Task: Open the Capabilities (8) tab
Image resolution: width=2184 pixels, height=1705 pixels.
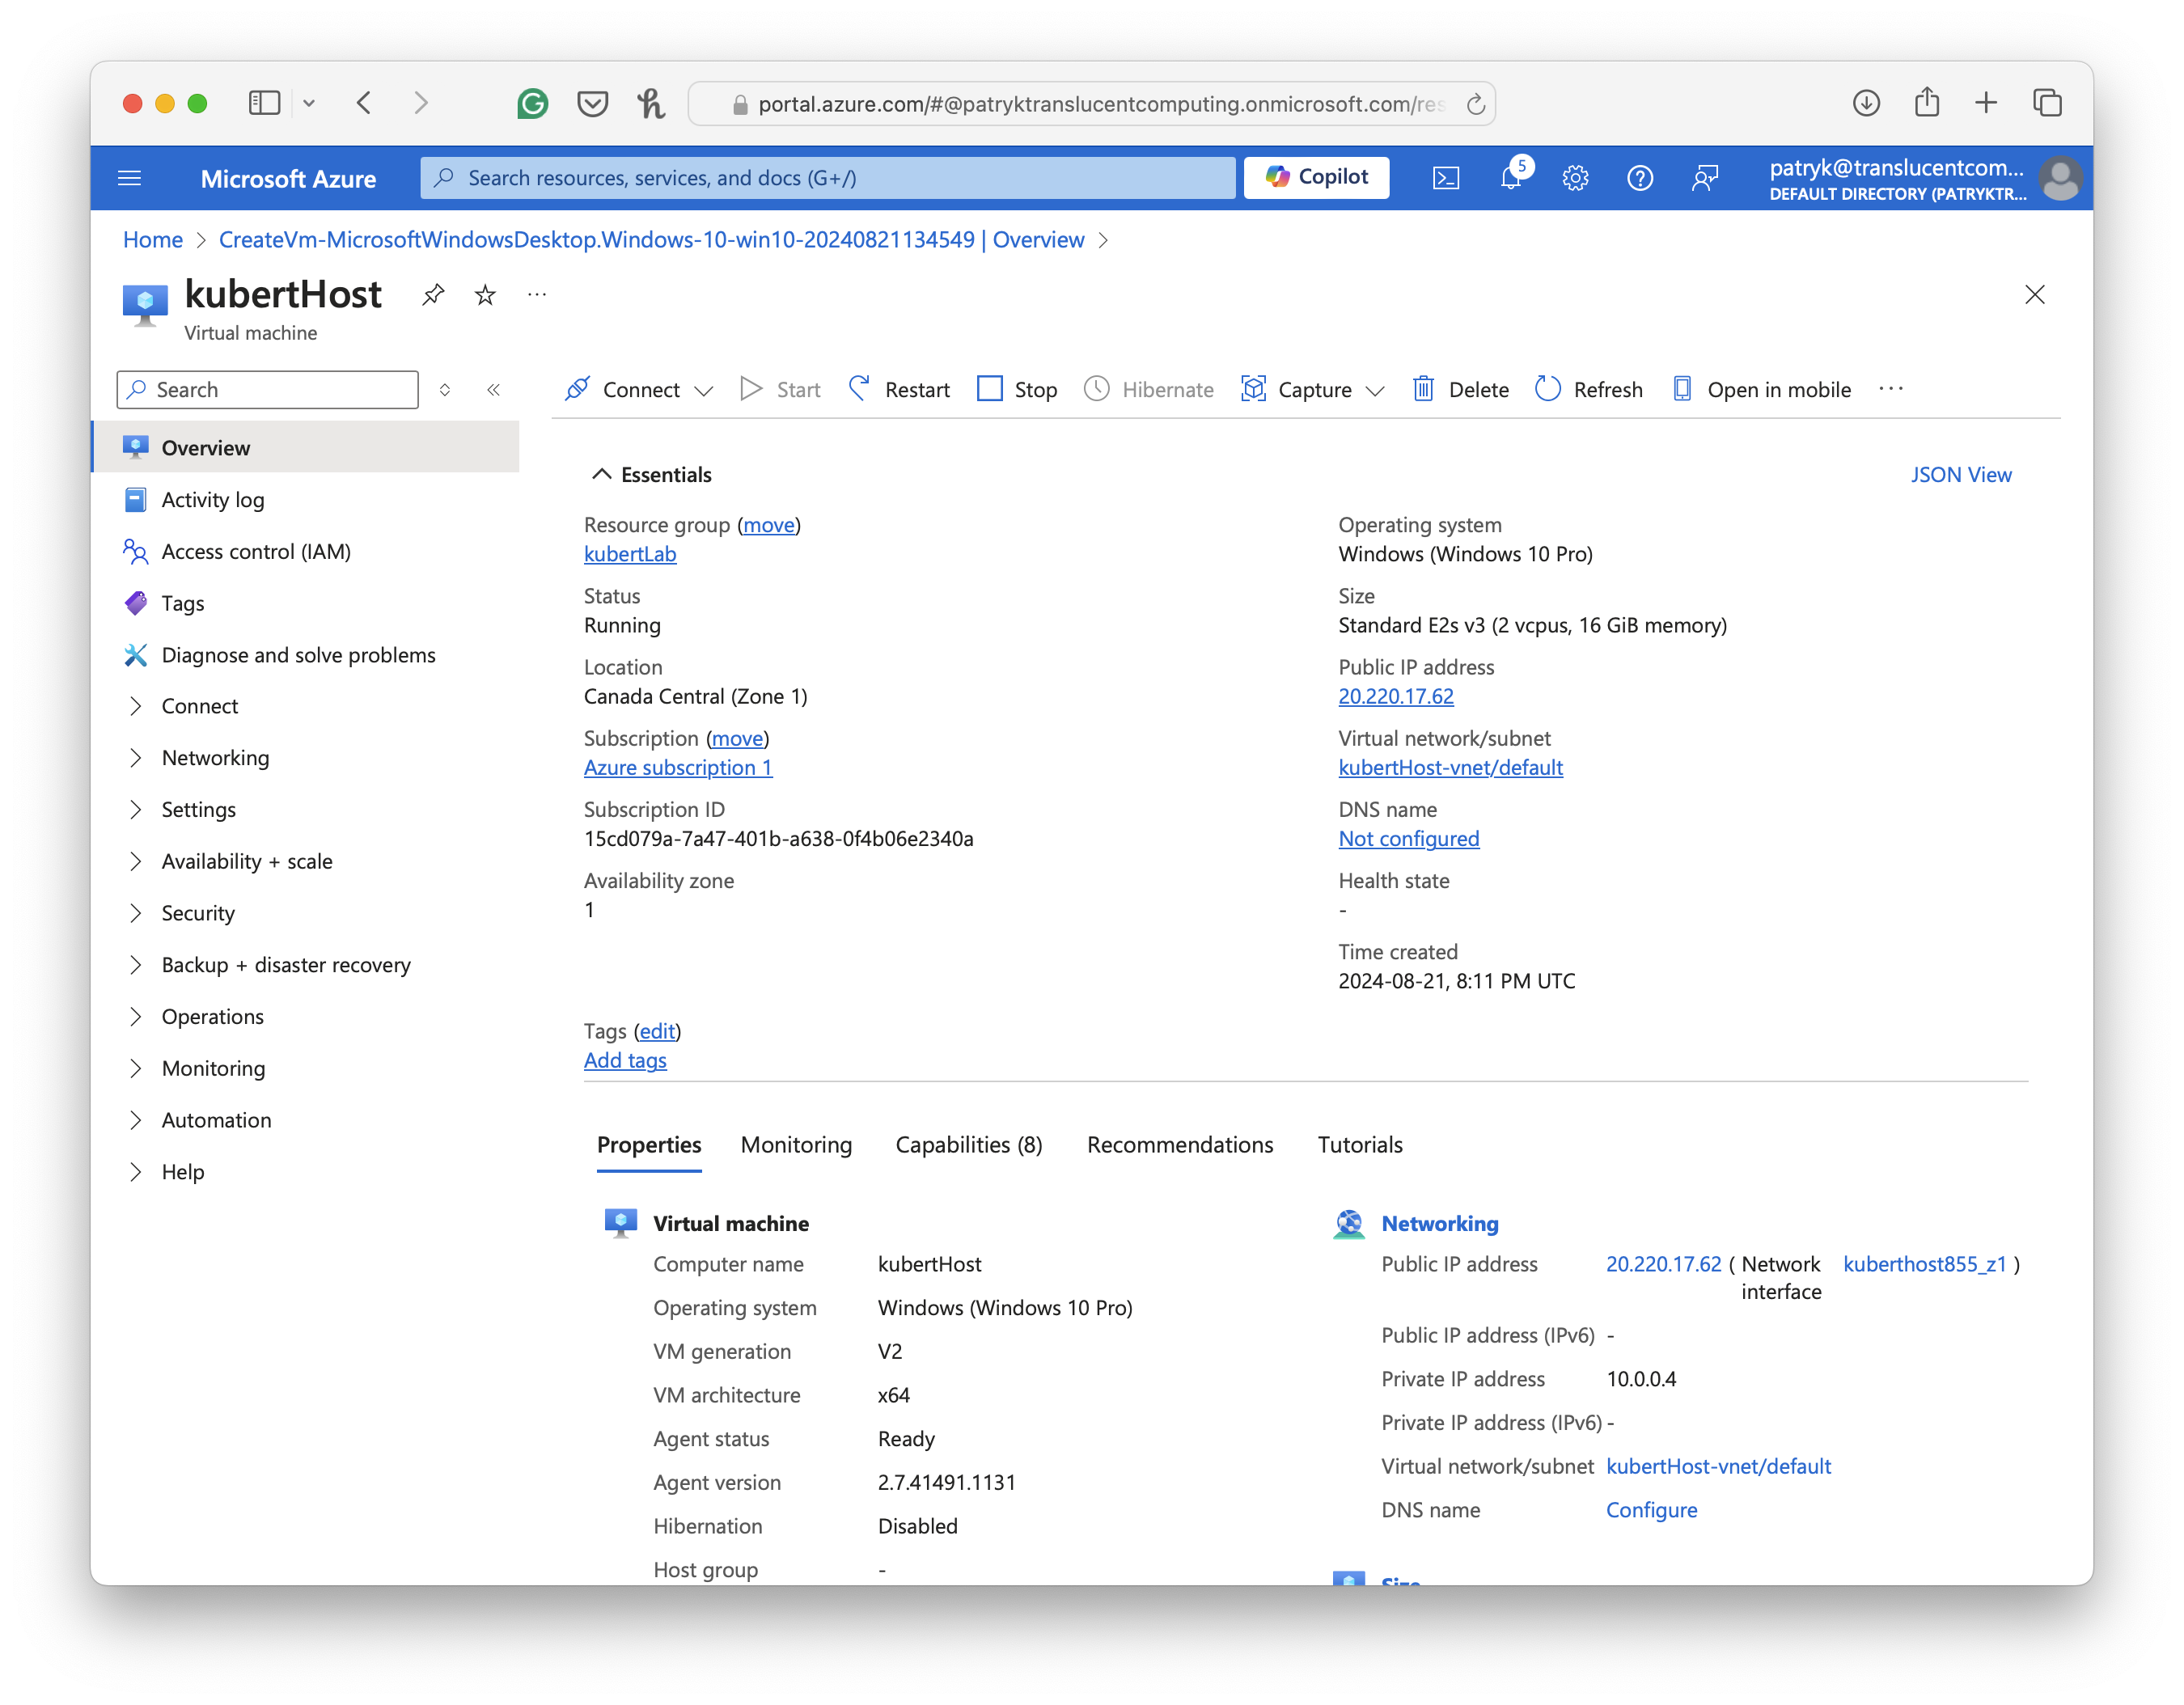Action: click(968, 1144)
